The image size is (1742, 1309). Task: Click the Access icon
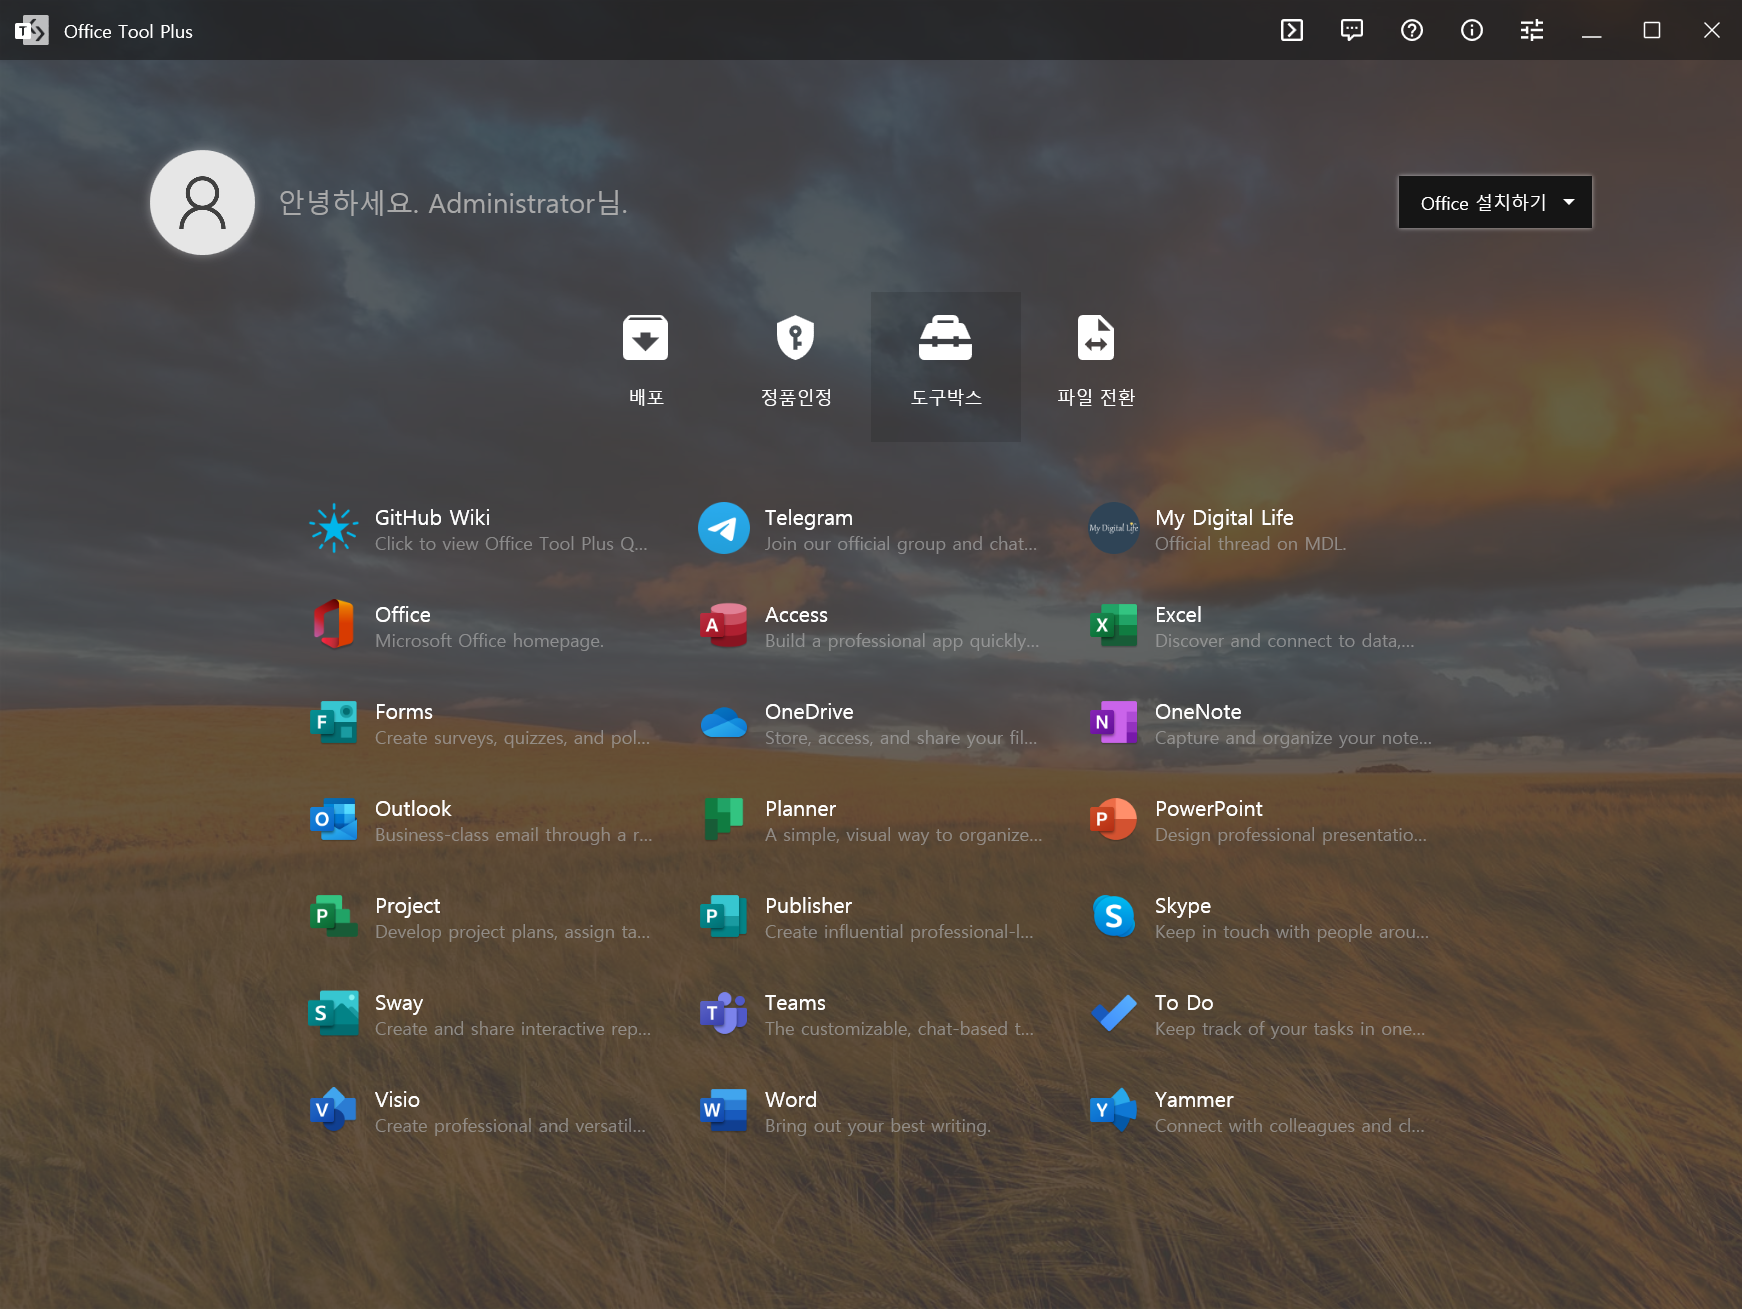(724, 625)
